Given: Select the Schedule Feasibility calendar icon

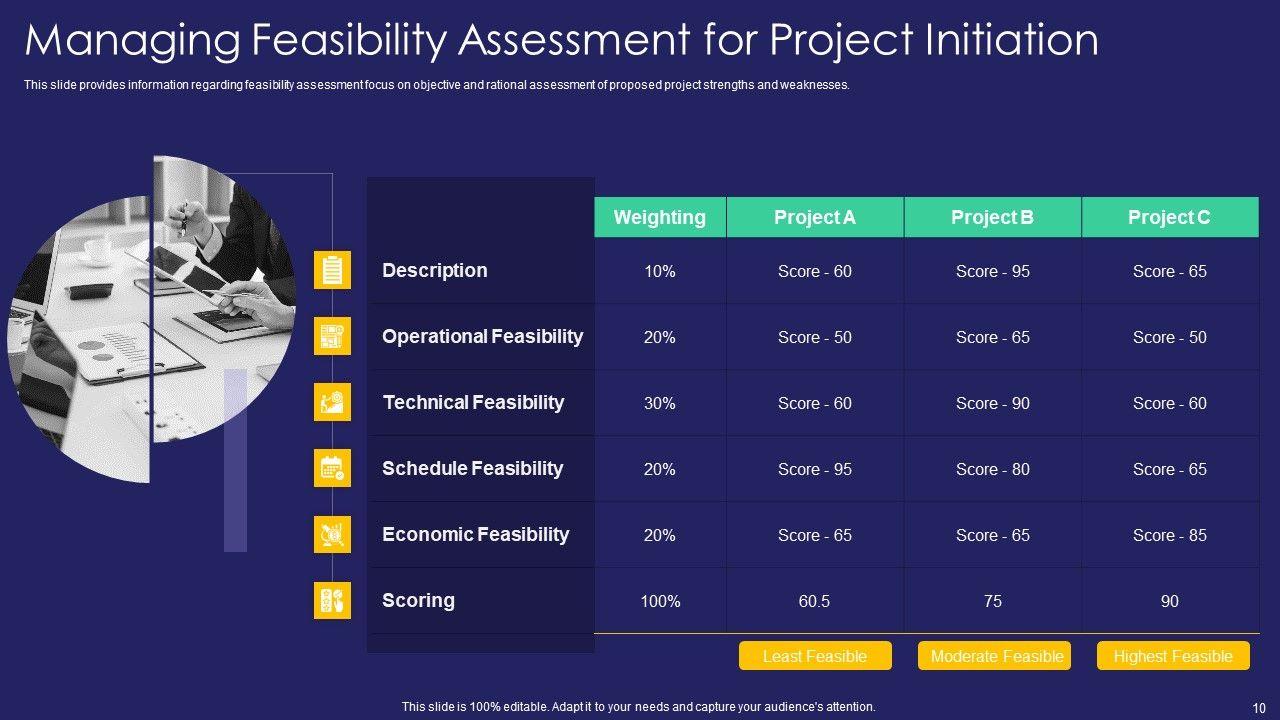Looking at the screenshot, I should pos(332,468).
